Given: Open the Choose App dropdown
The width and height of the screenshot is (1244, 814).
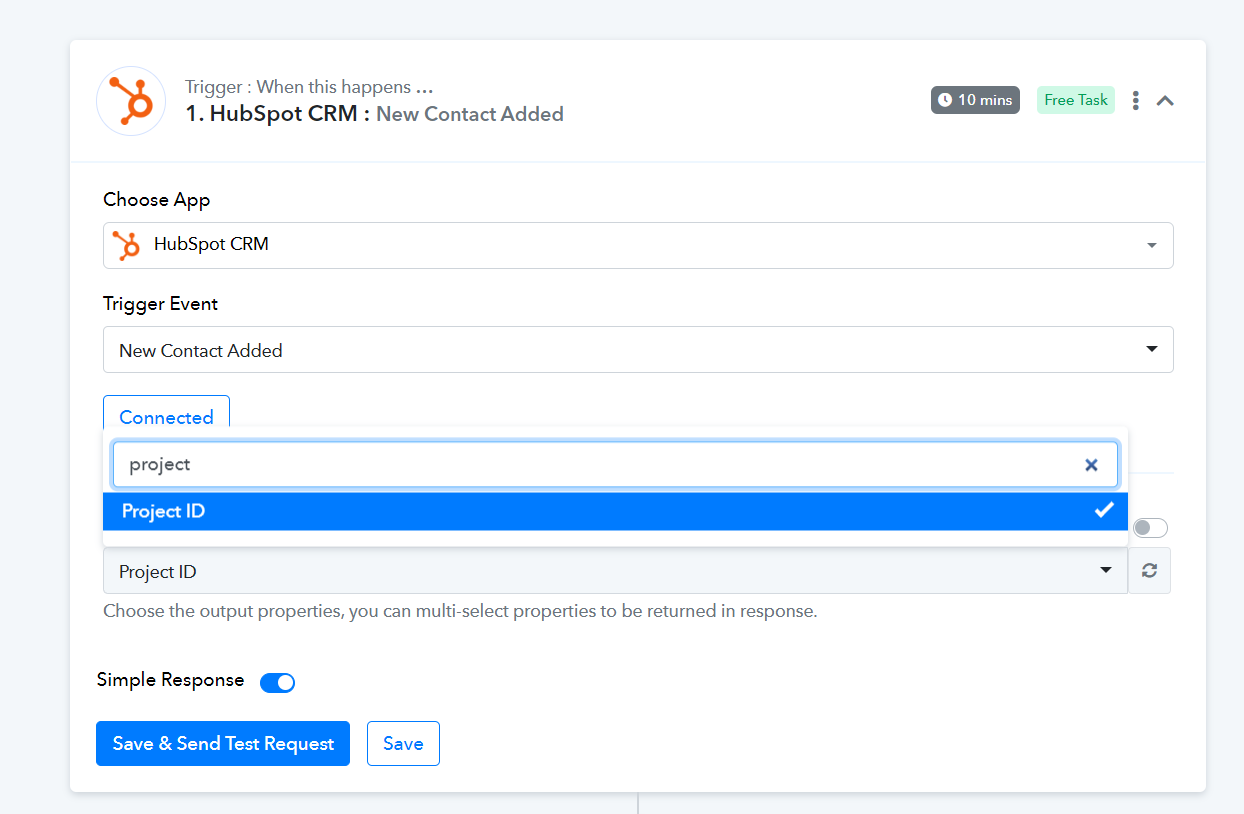Looking at the screenshot, I should point(638,245).
